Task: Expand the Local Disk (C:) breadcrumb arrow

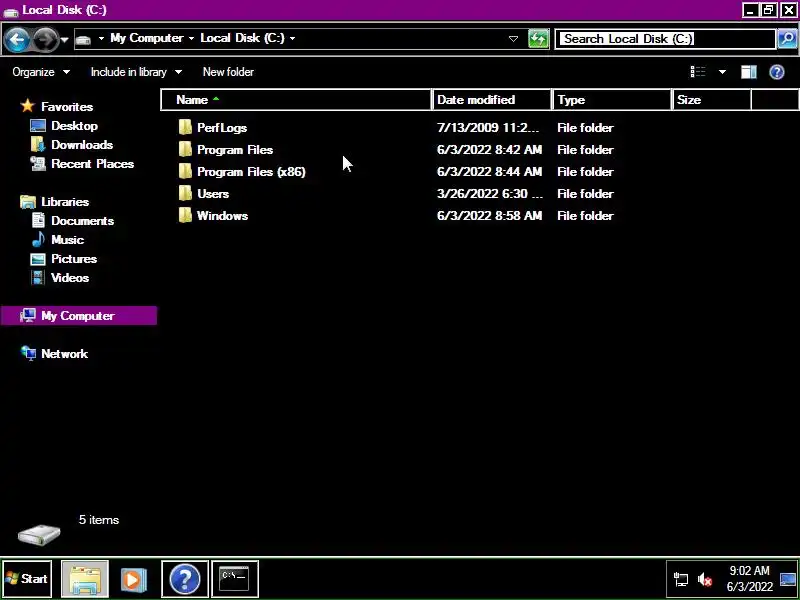Action: click(x=292, y=38)
